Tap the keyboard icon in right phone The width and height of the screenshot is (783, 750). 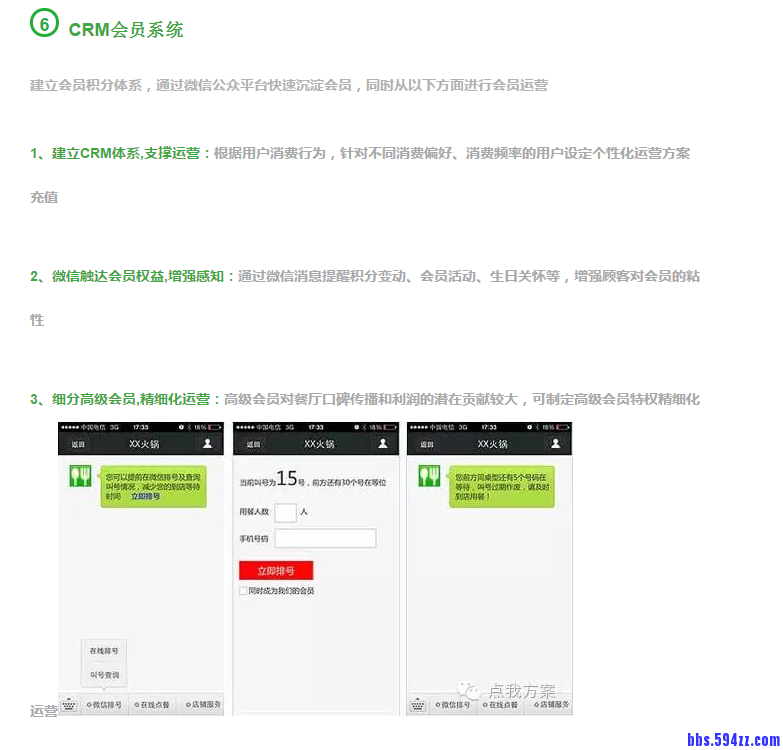tap(419, 704)
